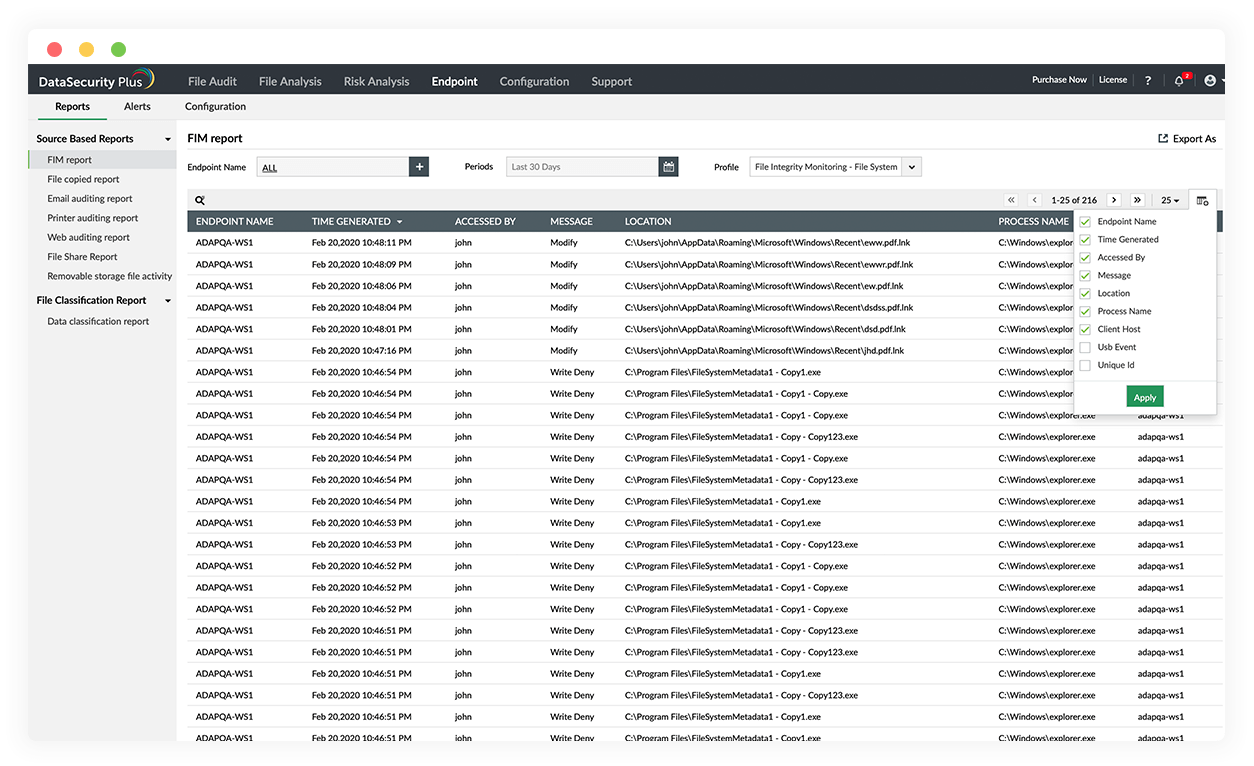1254x766 pixels.
Task: Uncheck the Client Host column
Action: click(x=1085, y=328)
